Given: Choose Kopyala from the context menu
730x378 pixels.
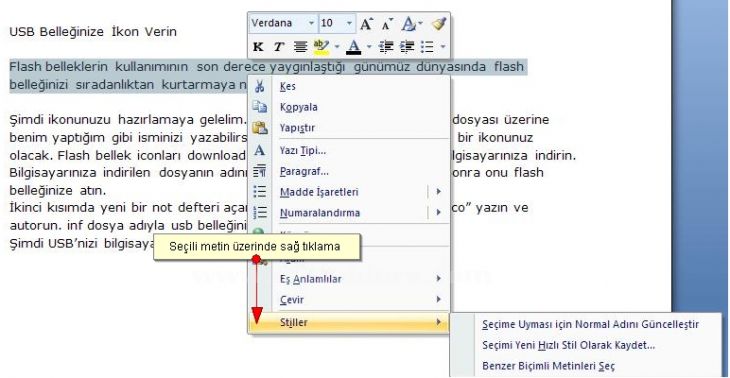Looking at the screenshot, I should [x=349, y=107].
